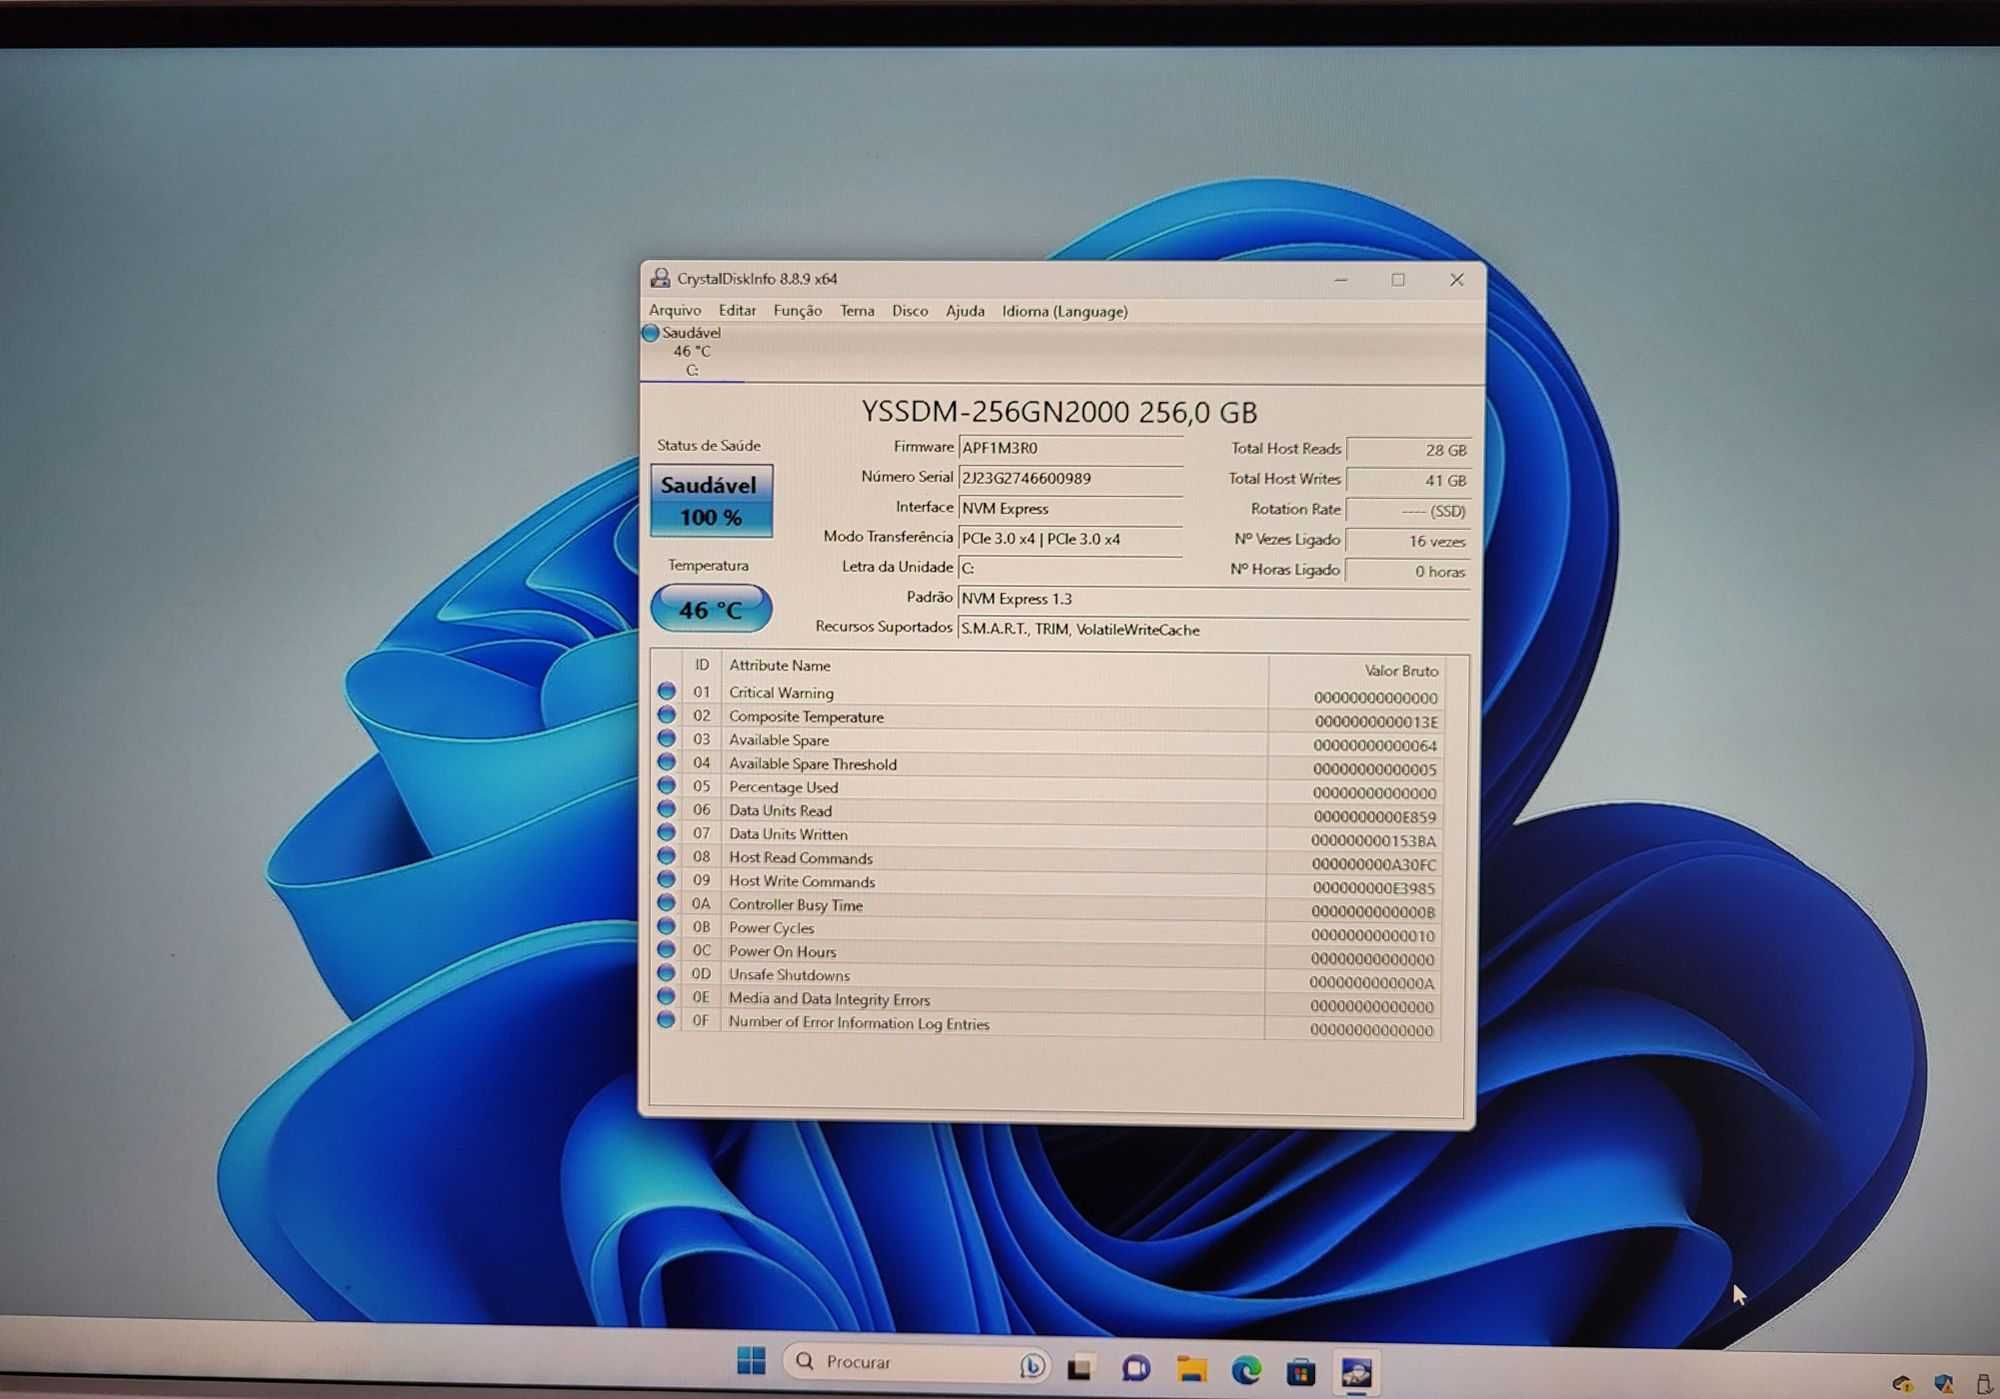Open the Bing chat icon in search box
Image resolution: width=2000 pixels, height=1399 pixels.
pos(1032,1365)
